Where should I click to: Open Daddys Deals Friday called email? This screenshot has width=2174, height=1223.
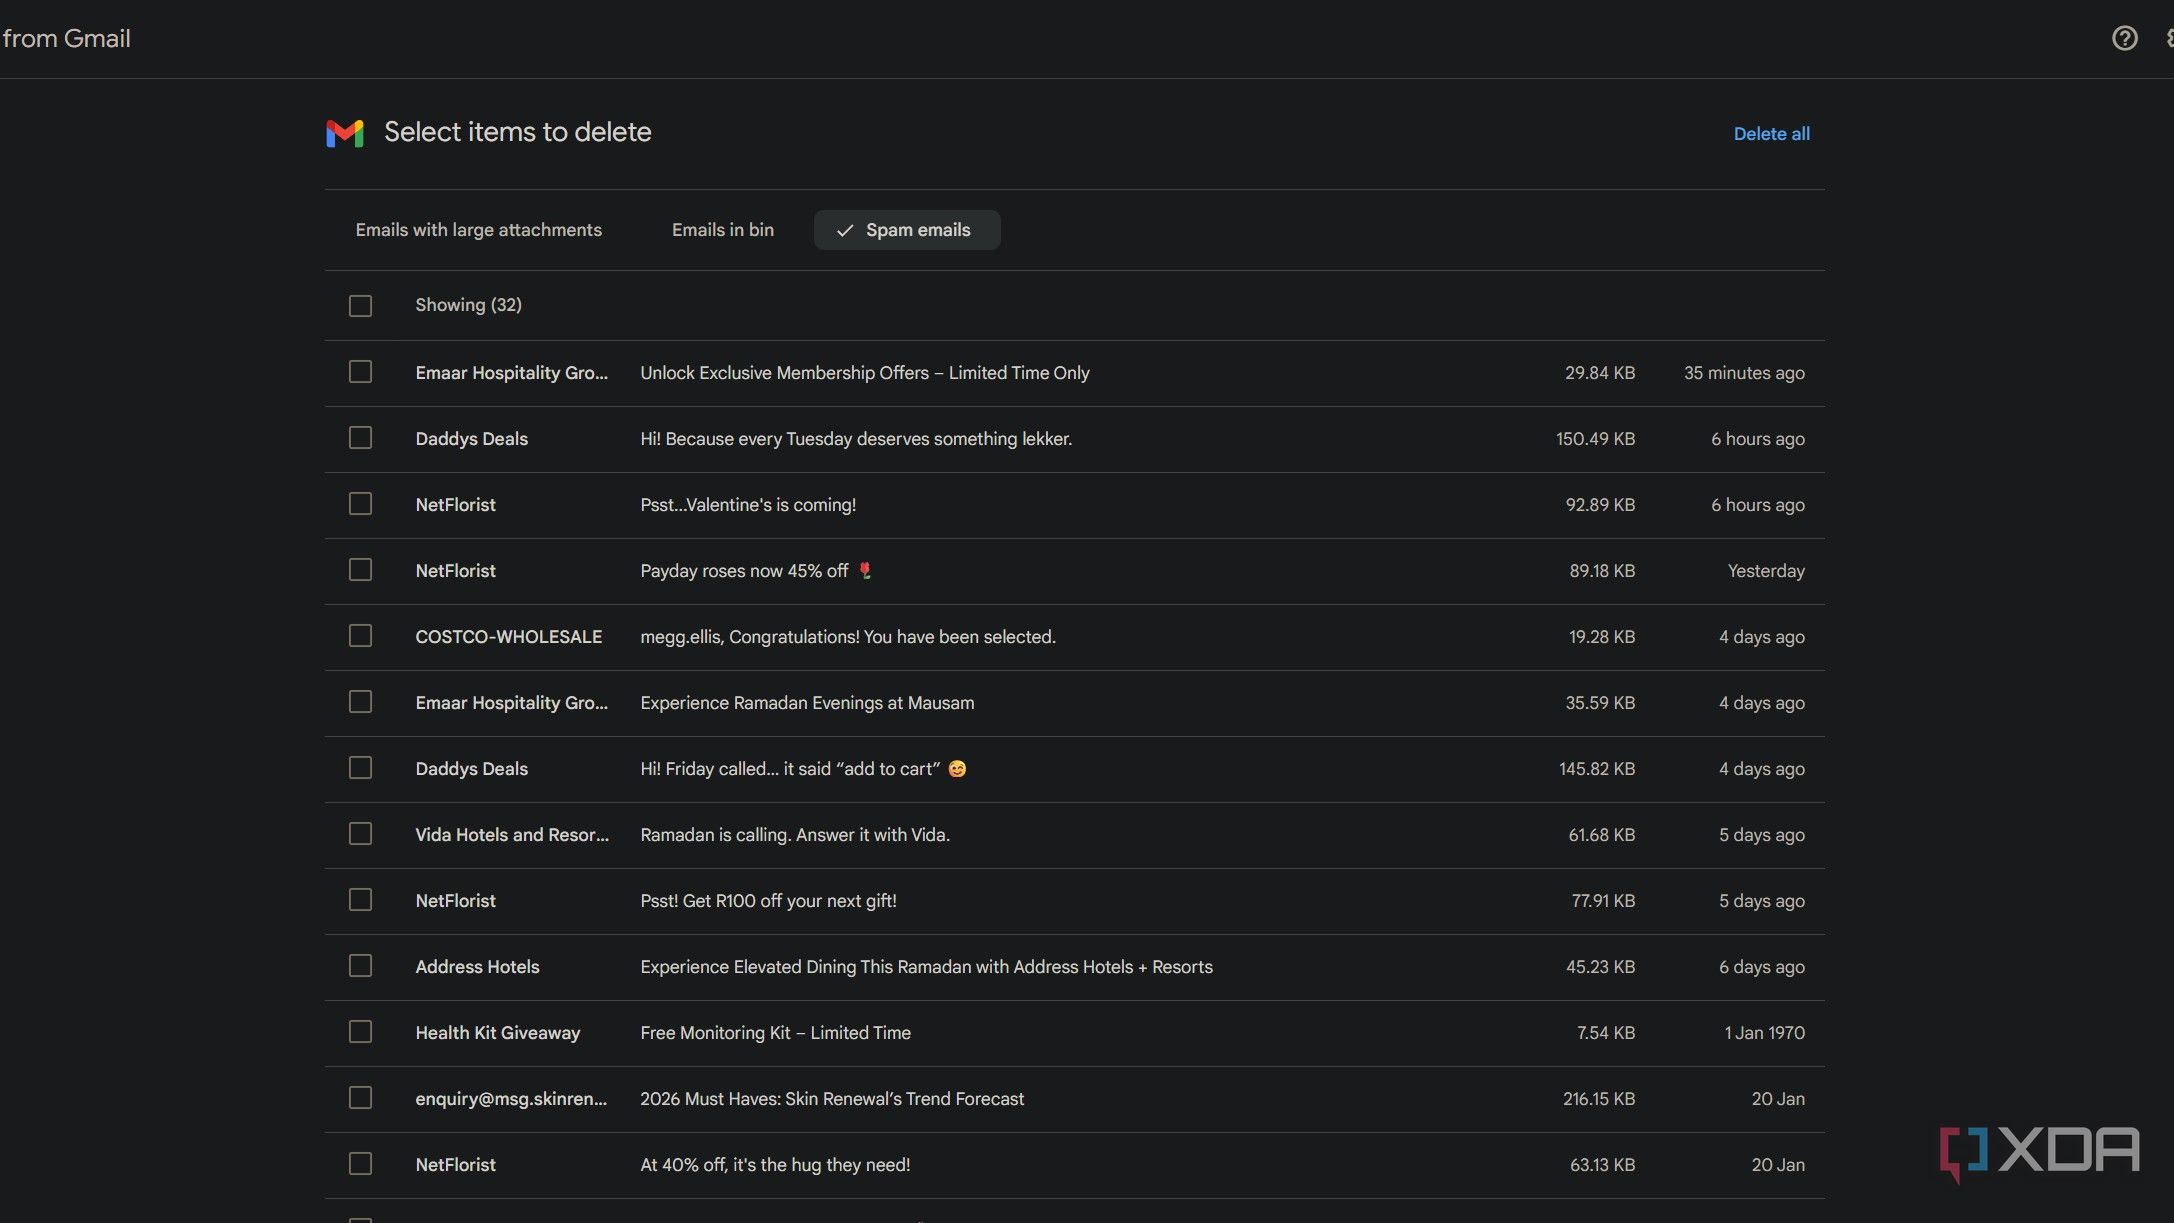[789, 769]
